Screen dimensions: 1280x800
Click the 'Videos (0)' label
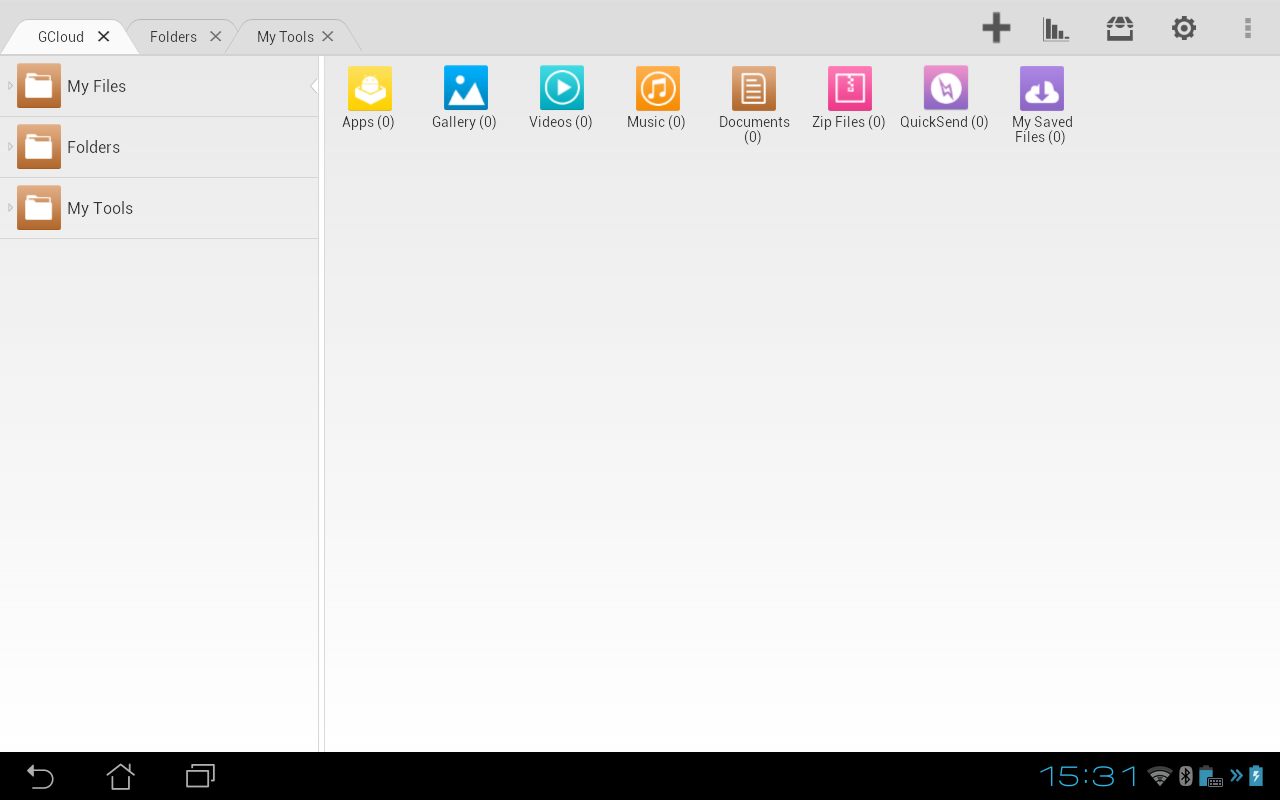coord(561,122)
